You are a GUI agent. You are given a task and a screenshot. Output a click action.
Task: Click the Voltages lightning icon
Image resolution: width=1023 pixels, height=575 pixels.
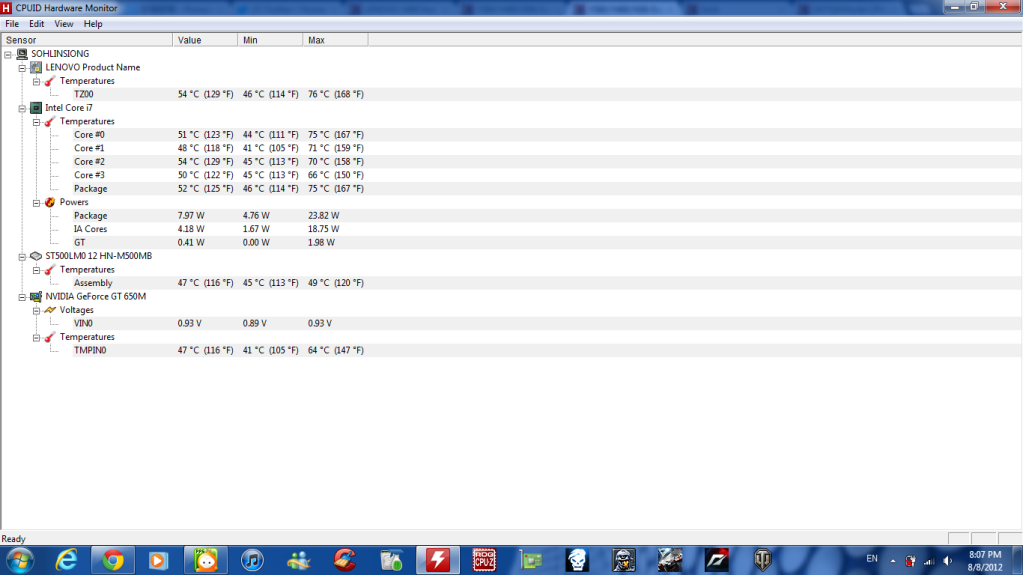point(50,310)
